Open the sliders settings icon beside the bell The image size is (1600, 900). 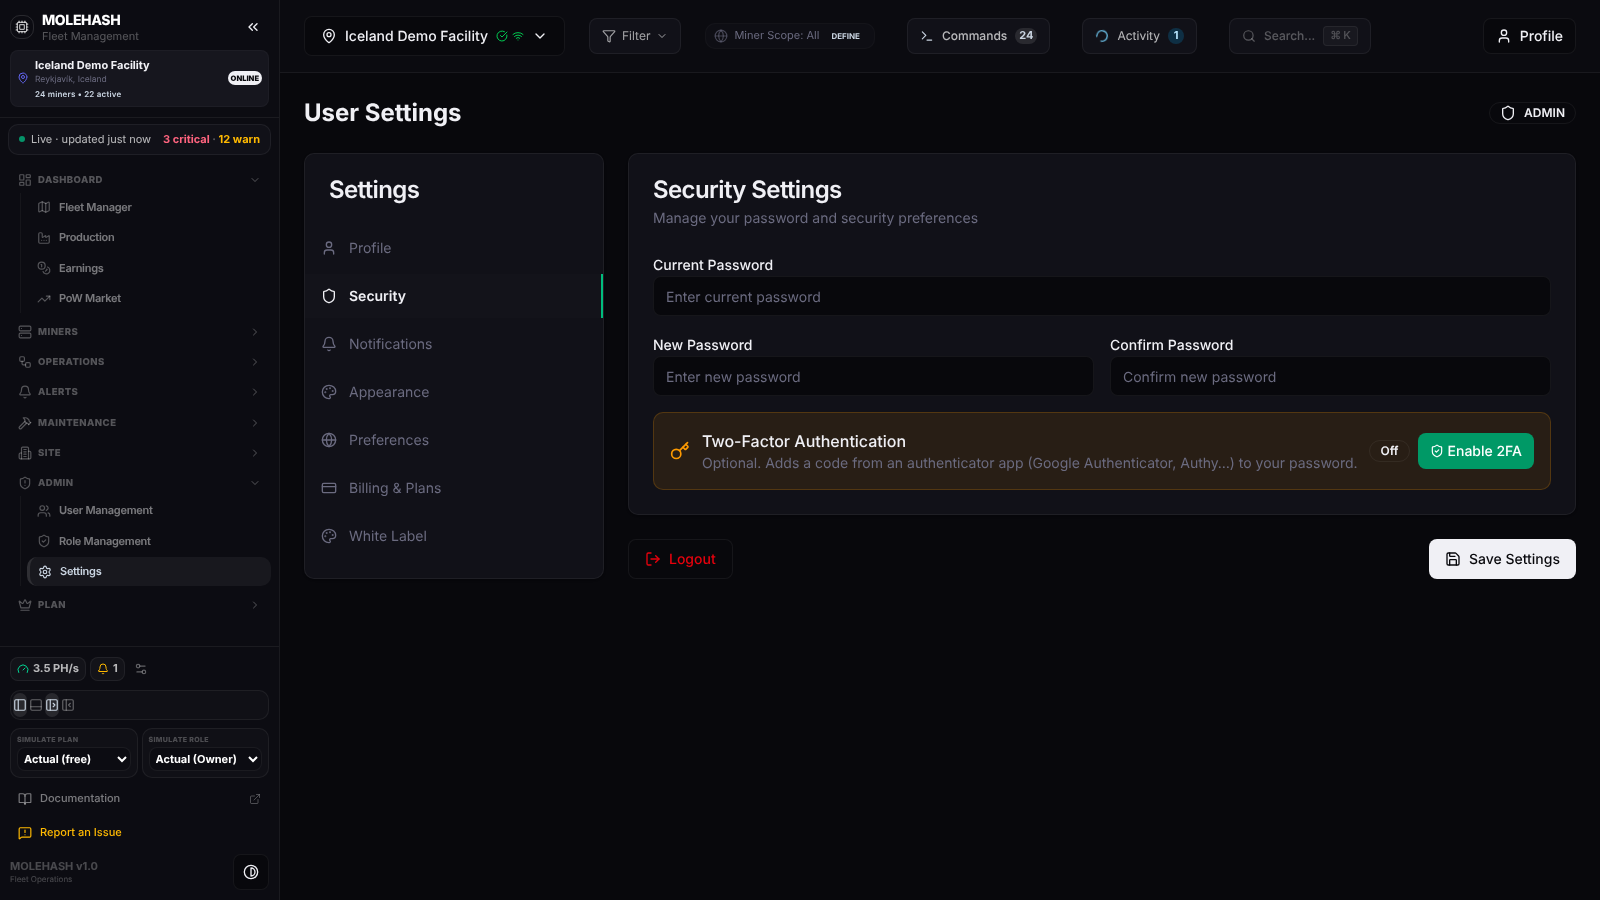pos(141,669)
